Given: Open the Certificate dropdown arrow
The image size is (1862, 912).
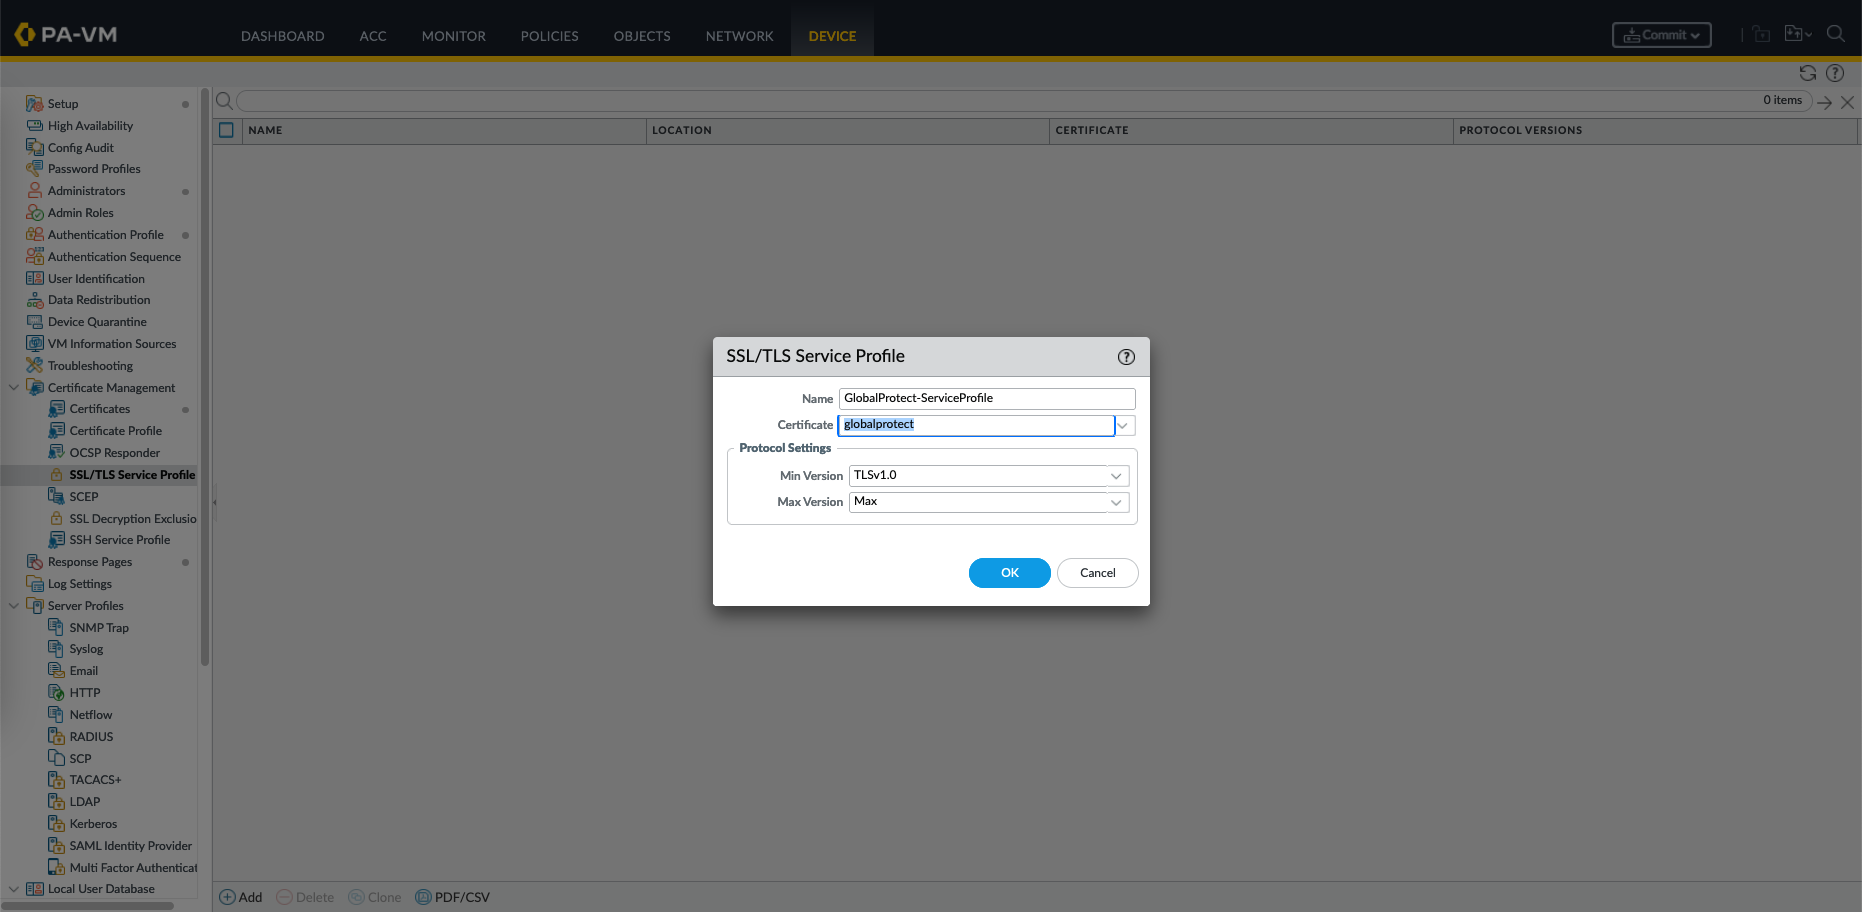Looking at the screenshot, I should point(1124,426).
